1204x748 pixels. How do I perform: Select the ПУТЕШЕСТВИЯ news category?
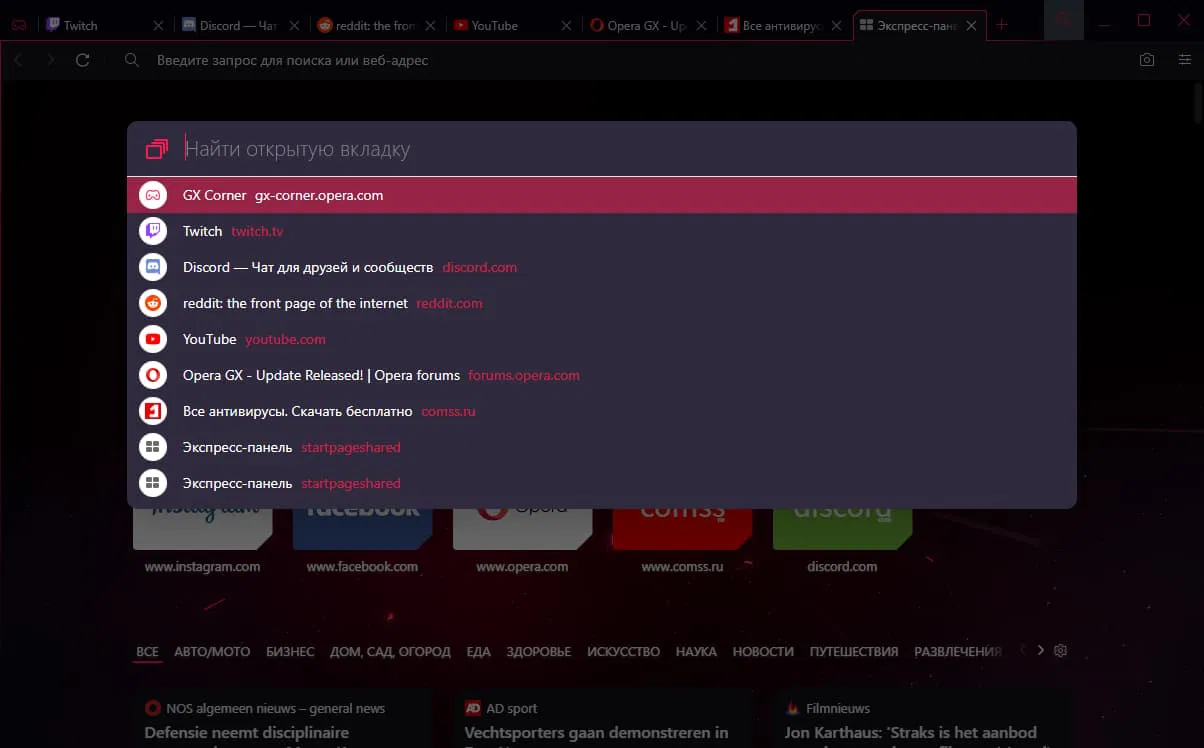854,651
